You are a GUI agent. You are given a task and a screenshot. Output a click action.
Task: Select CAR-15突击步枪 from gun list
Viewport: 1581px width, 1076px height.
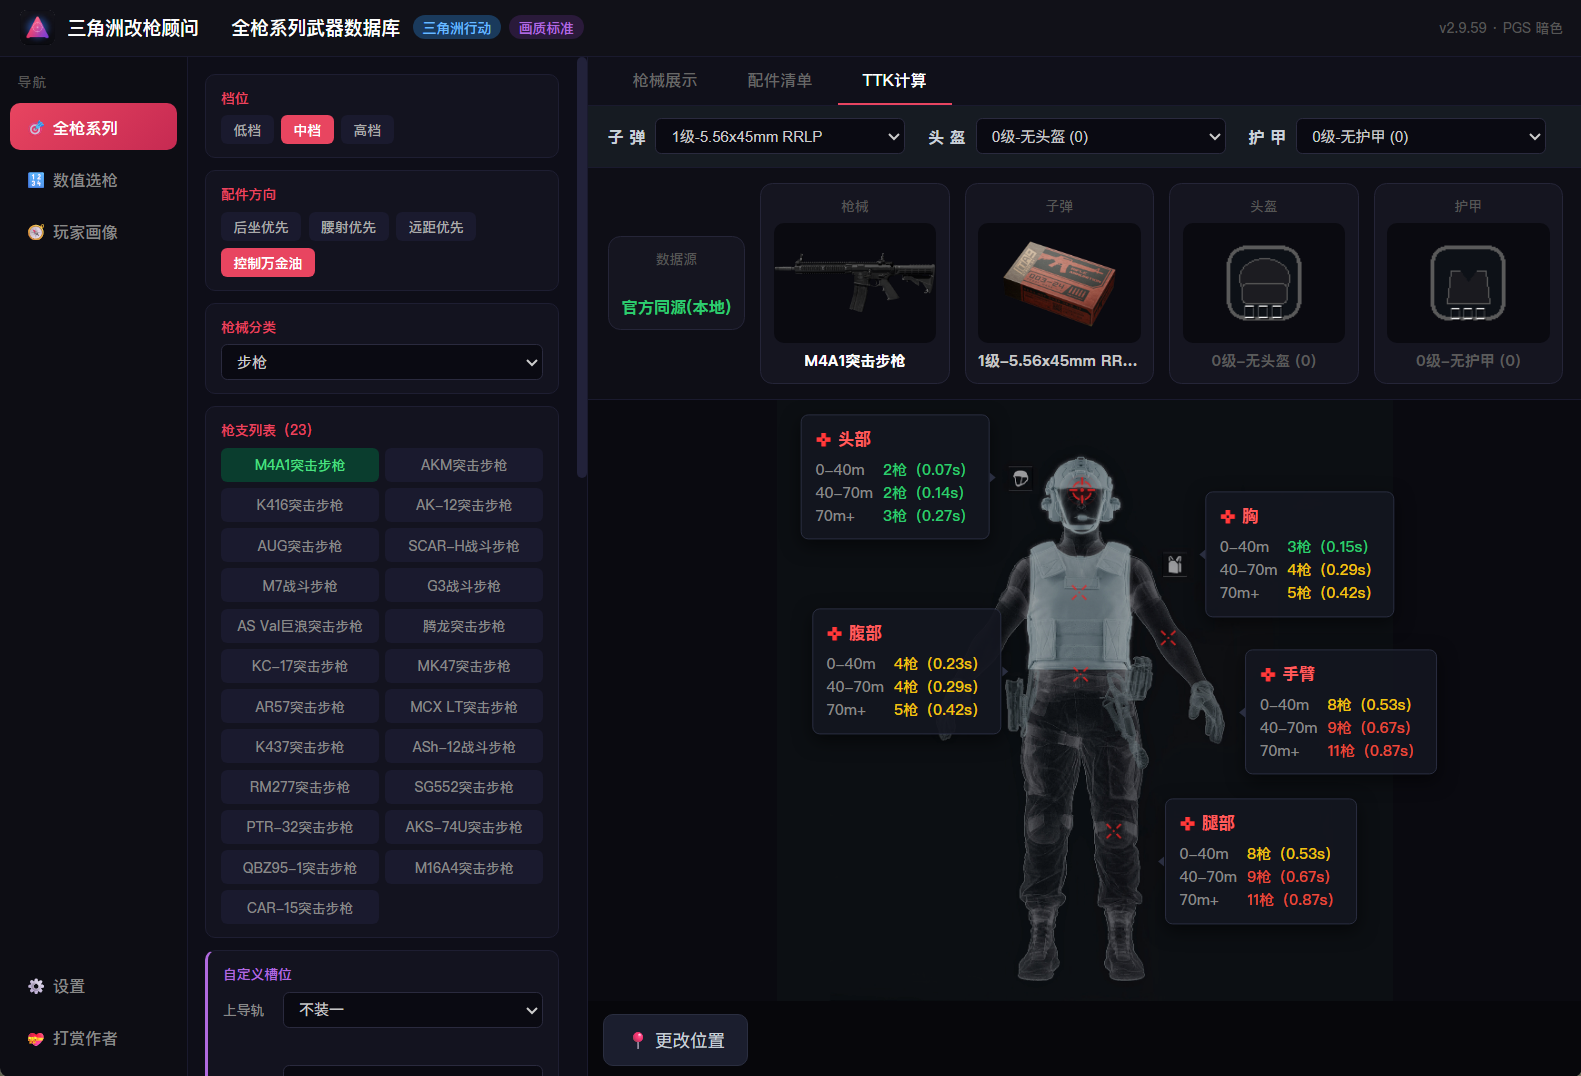pos(300,908)
